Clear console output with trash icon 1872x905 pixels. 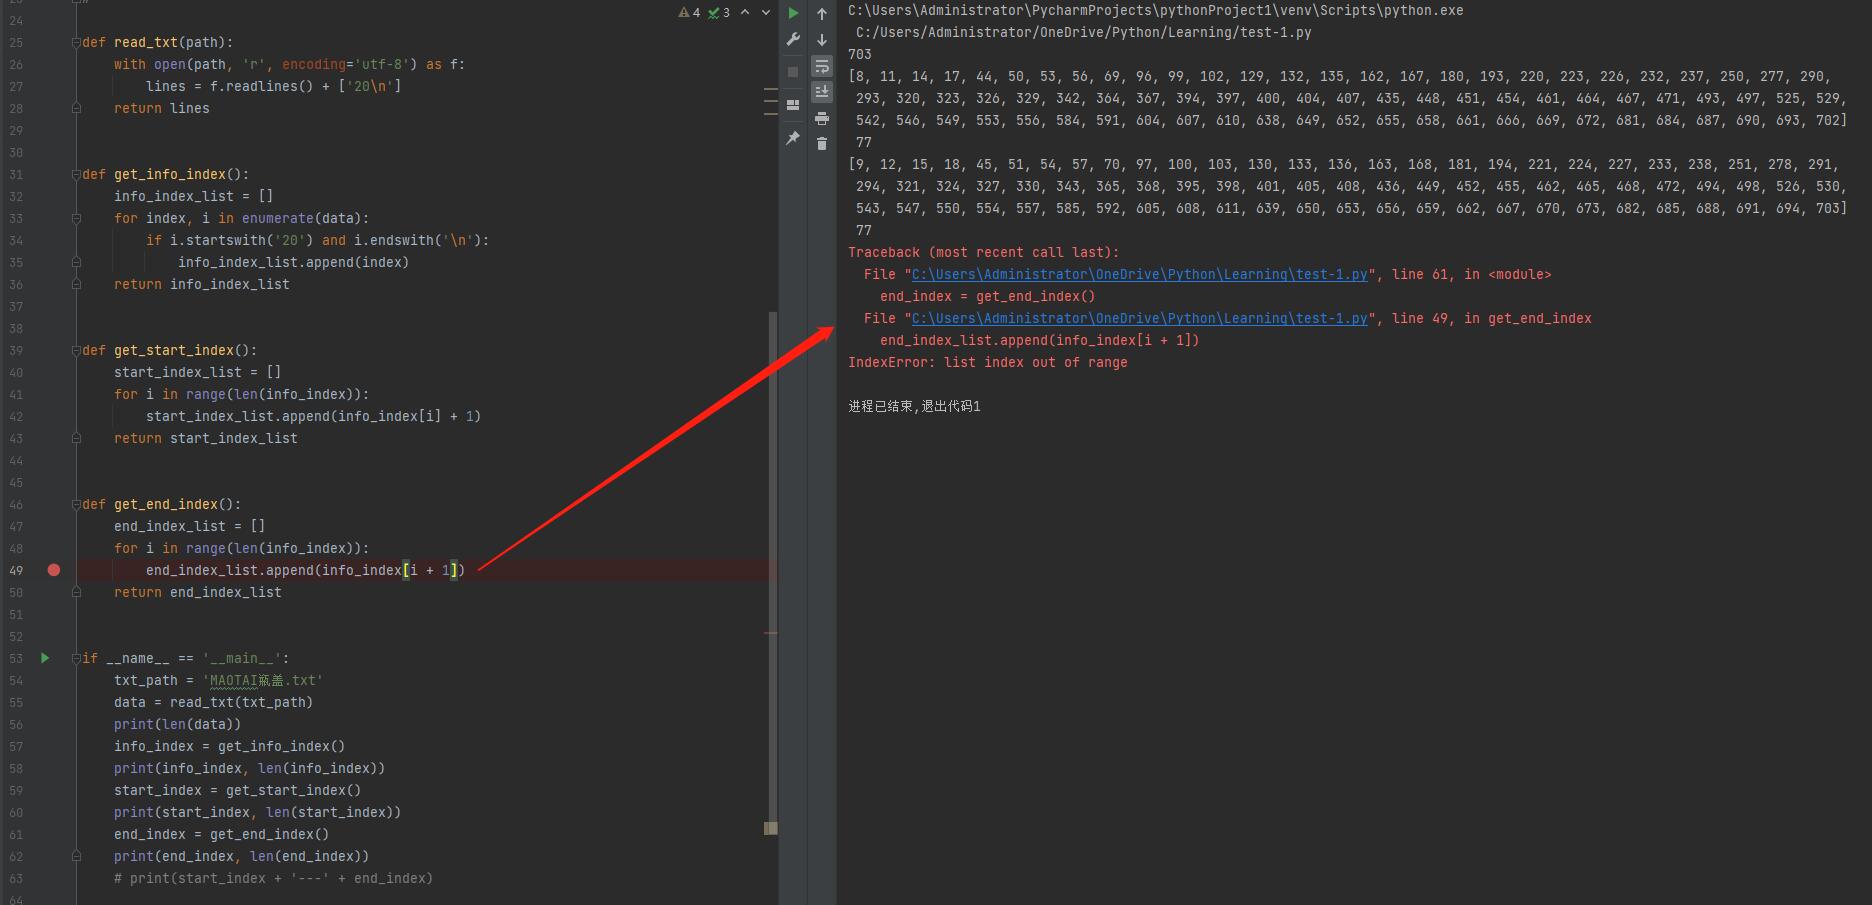[x=822, y=144]
